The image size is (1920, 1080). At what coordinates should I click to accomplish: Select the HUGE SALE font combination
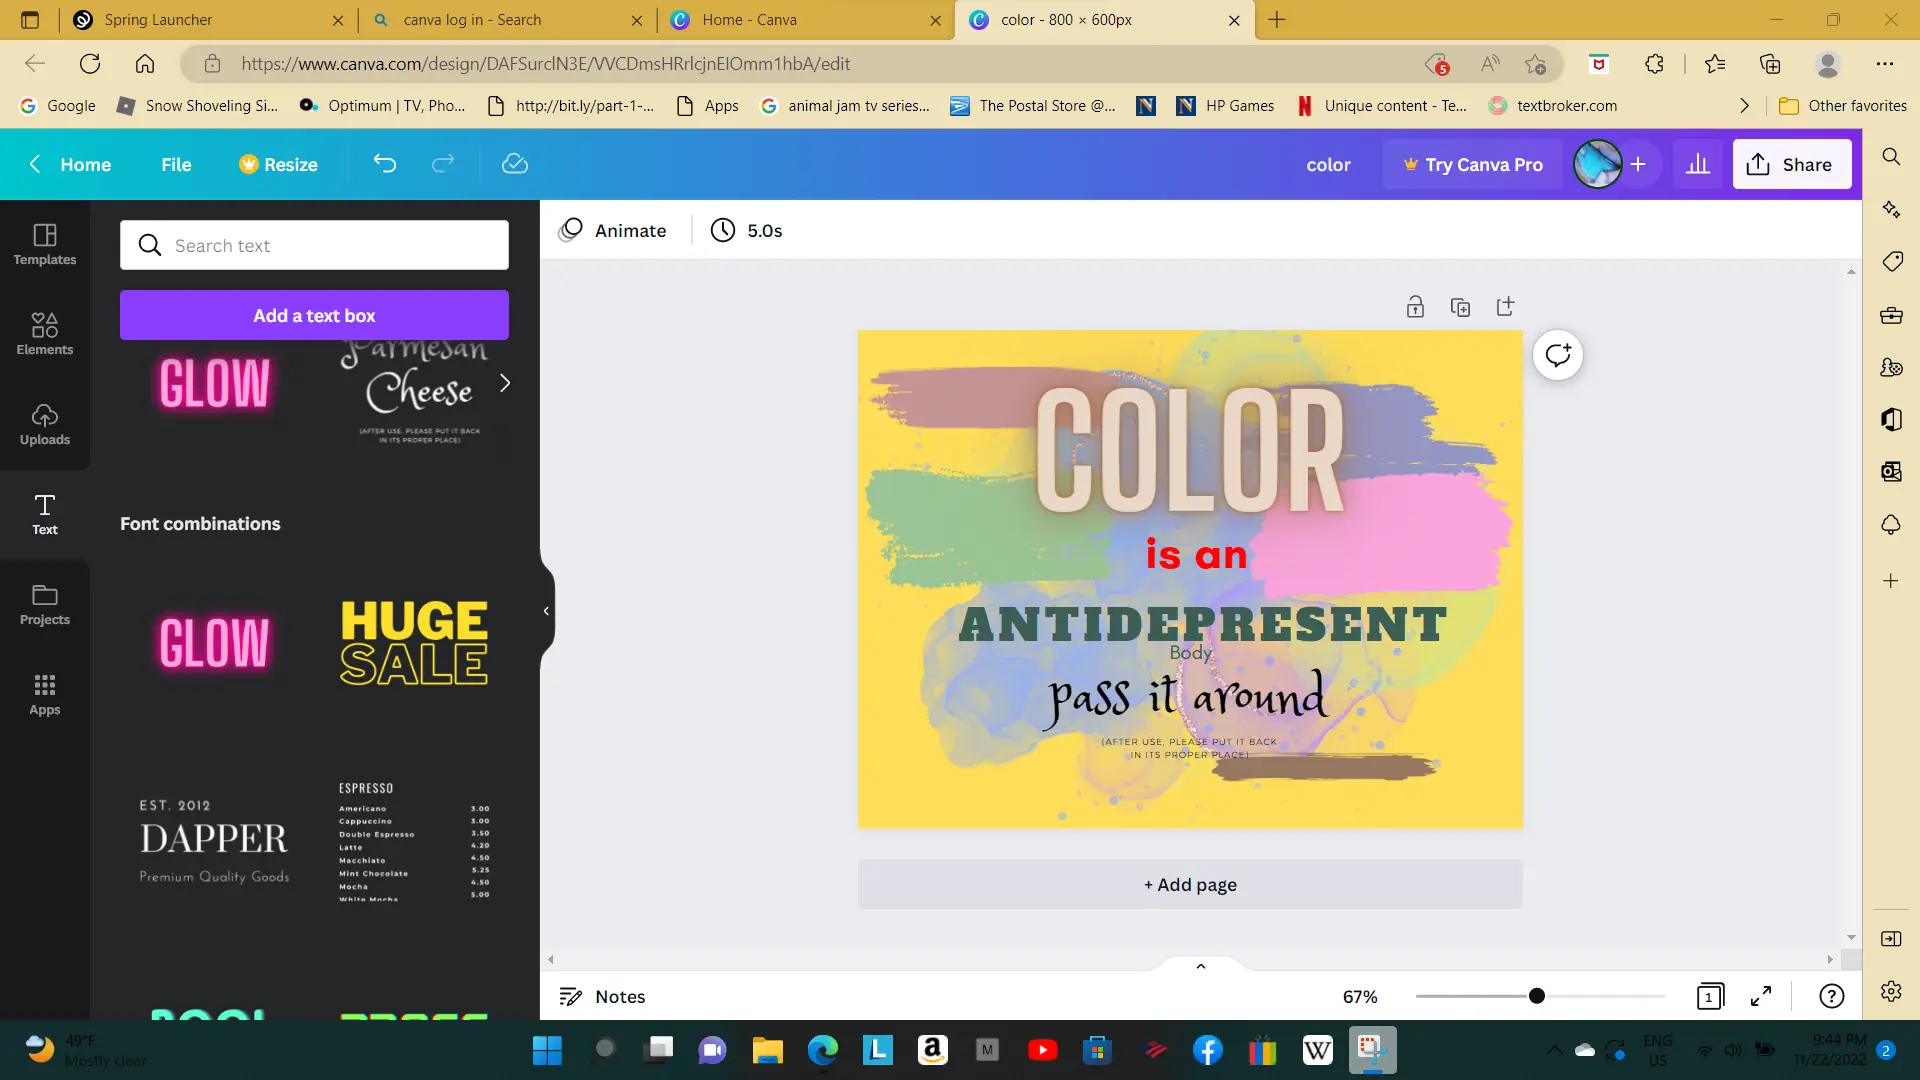pos(414,641)
